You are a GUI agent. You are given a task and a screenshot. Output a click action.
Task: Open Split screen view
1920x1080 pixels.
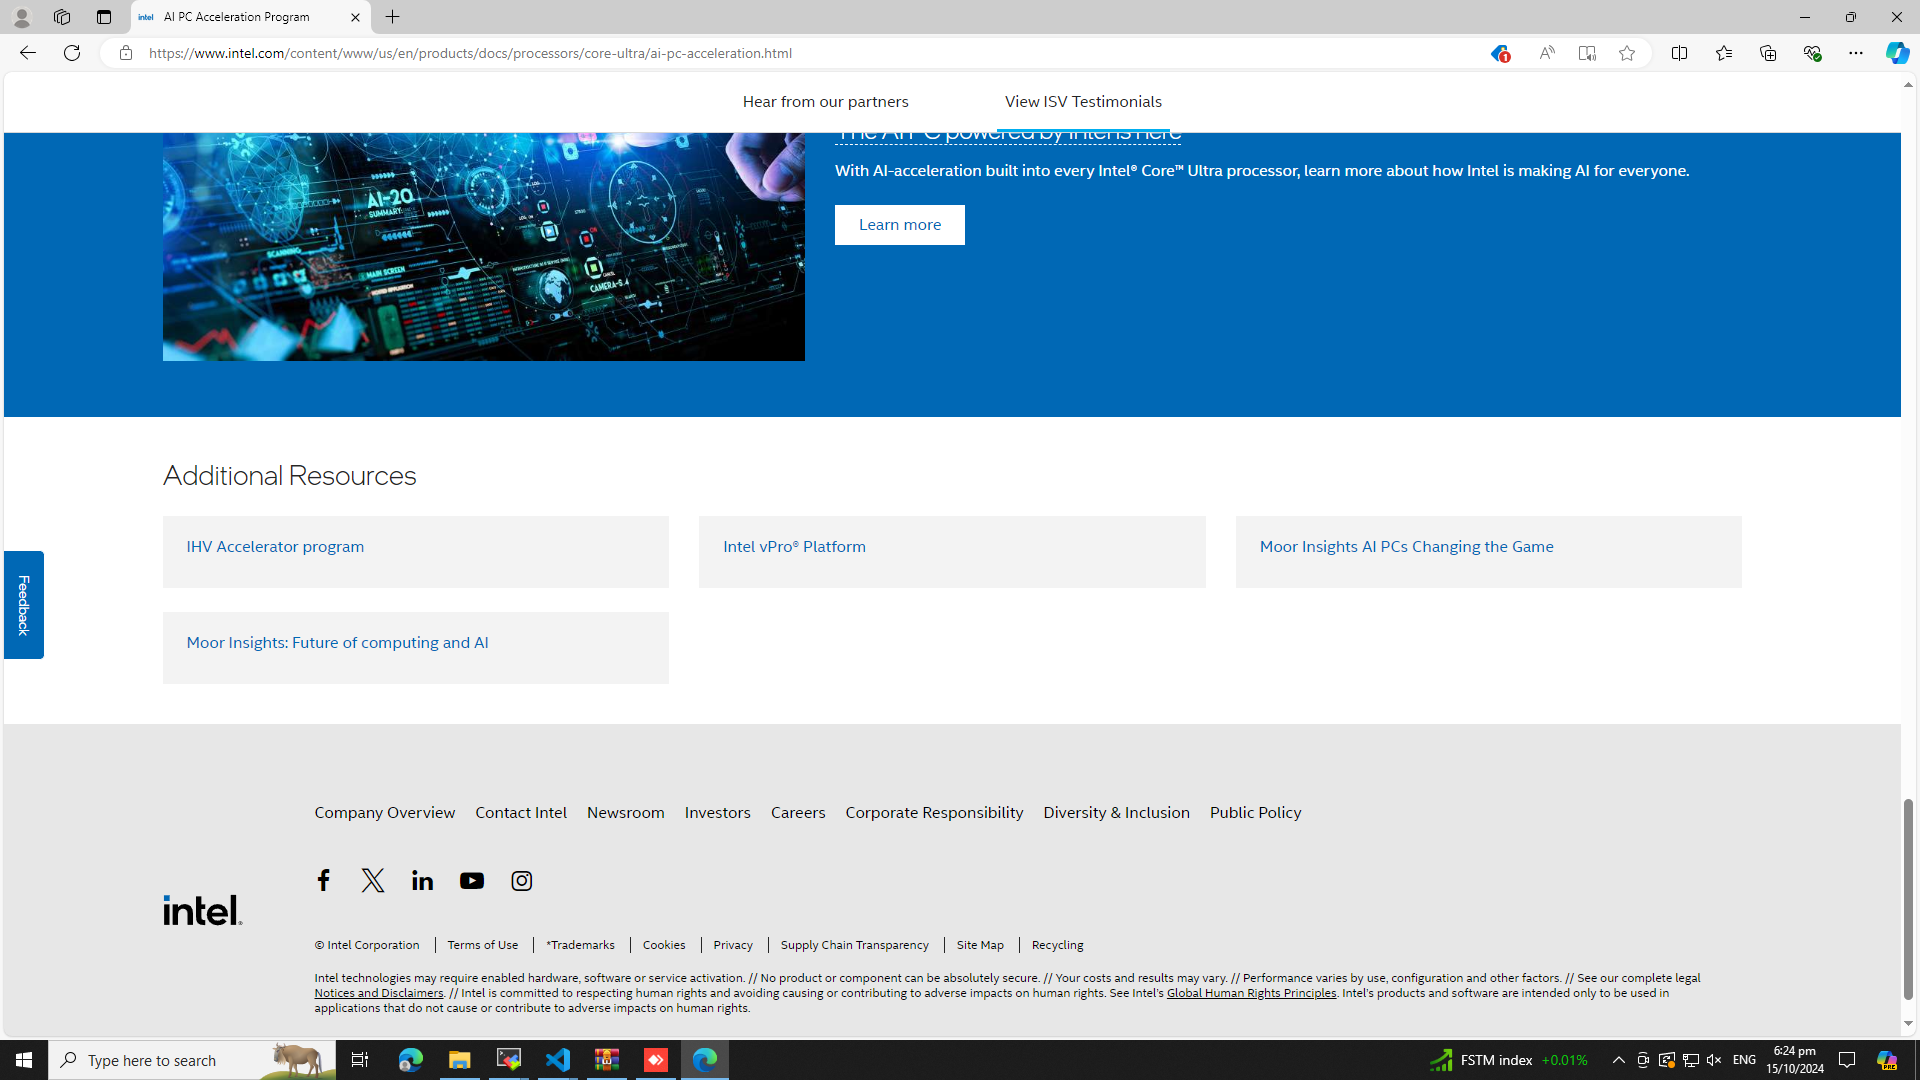[1679, 53]
